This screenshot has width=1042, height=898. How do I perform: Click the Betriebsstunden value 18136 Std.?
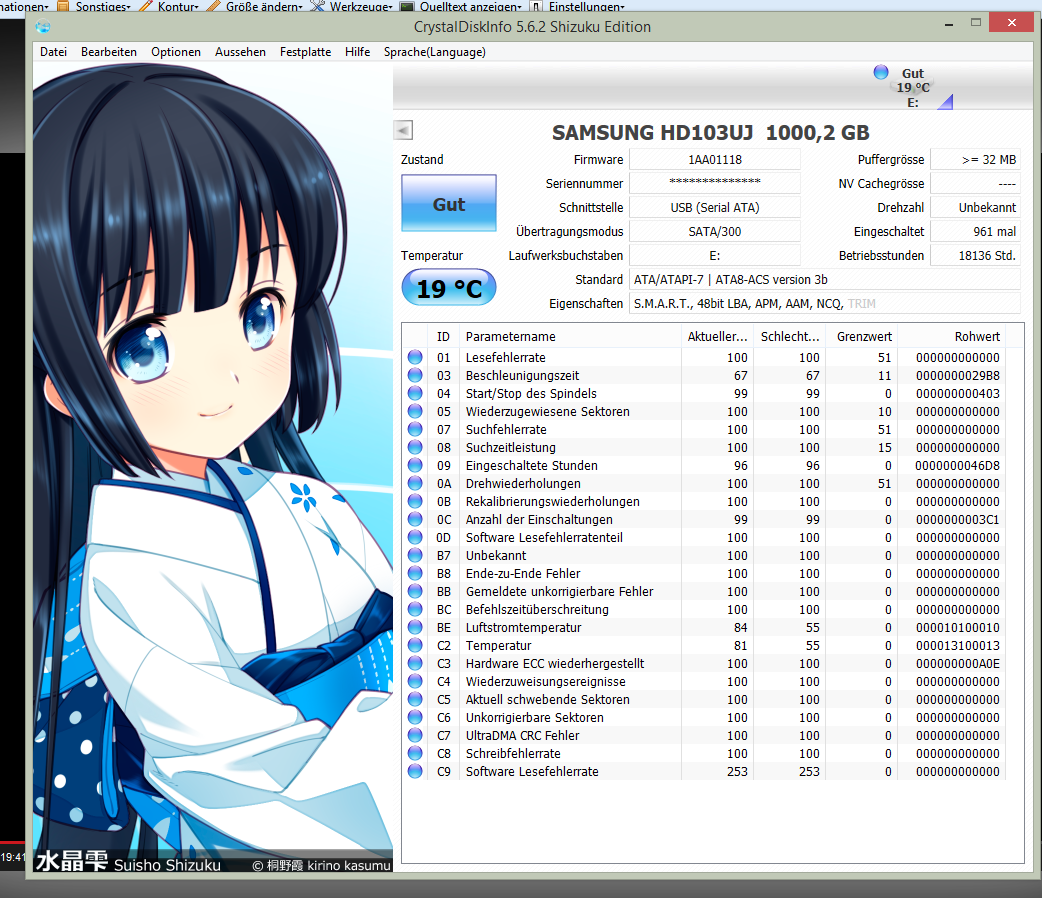click(975, 255)
